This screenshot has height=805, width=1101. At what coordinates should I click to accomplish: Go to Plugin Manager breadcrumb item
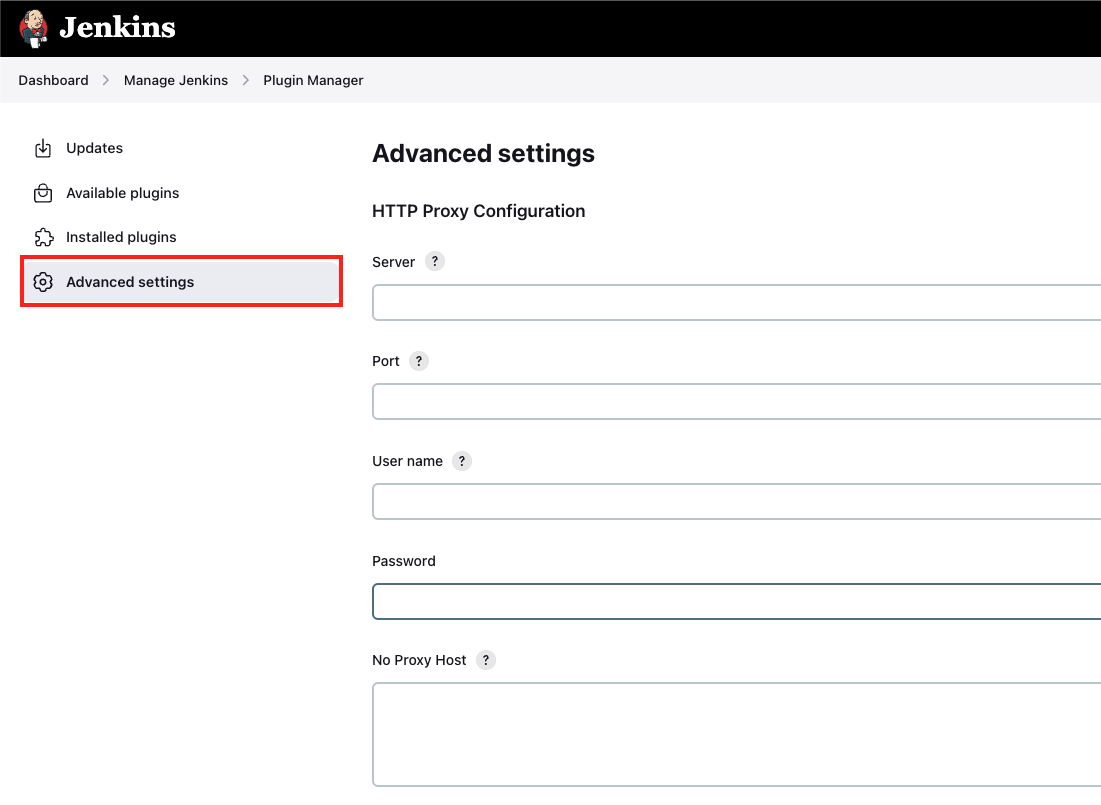tap(313, 80)
